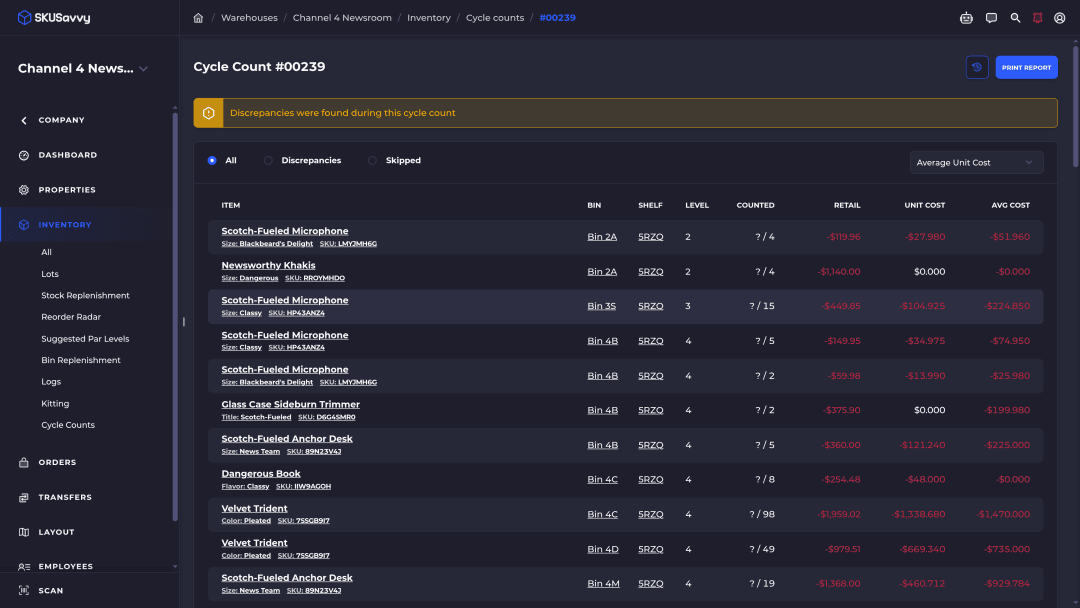Open Logs submenu item
The image size is (1080, 608).
coord(51,381)
